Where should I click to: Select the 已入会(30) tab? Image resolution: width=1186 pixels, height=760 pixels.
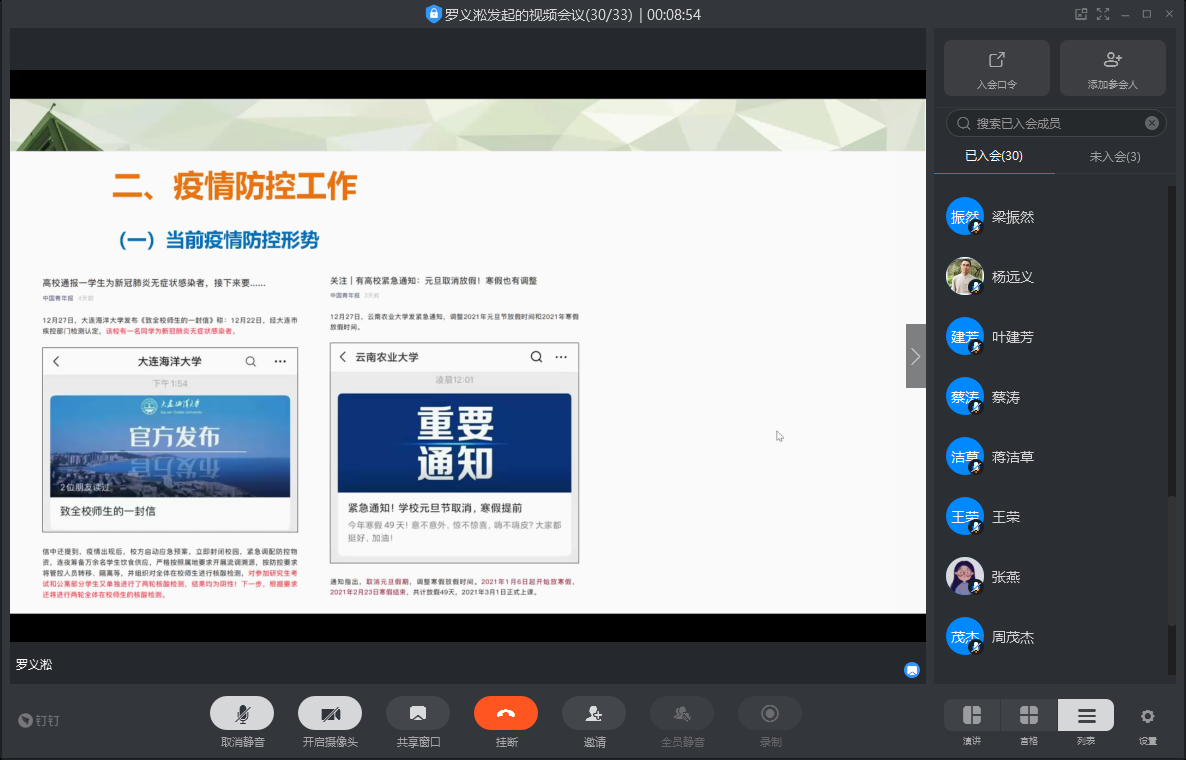pos(993,157)
